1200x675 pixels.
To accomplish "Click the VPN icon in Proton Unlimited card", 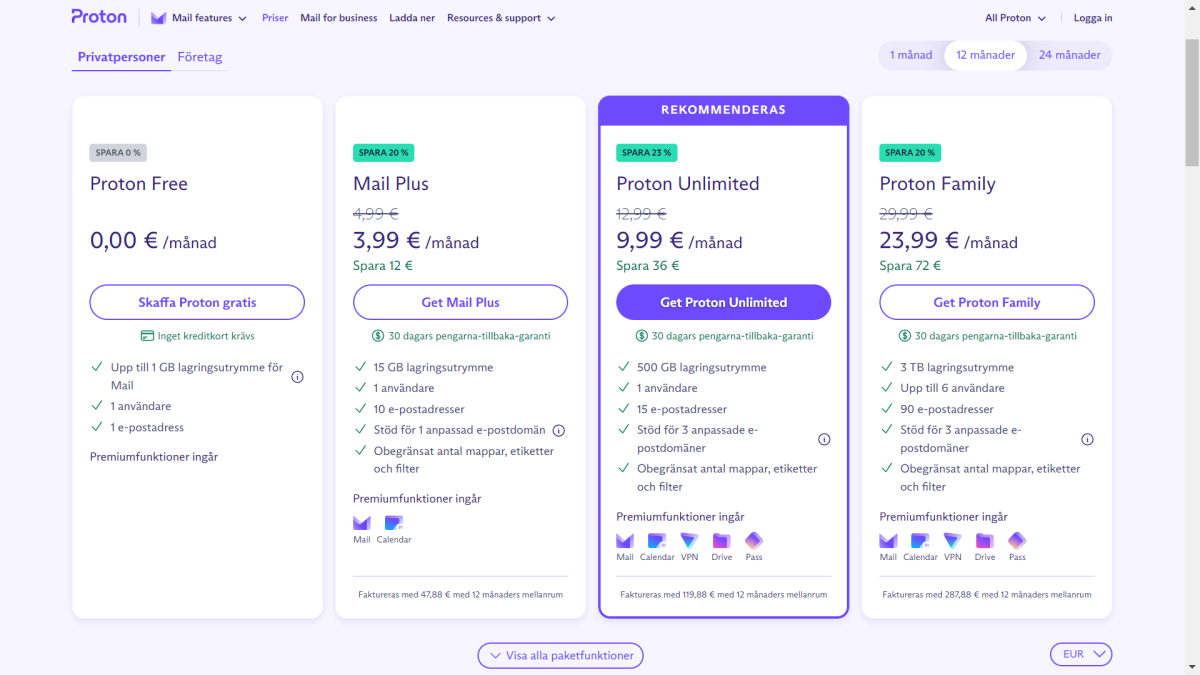I will [x=689, y=541].
